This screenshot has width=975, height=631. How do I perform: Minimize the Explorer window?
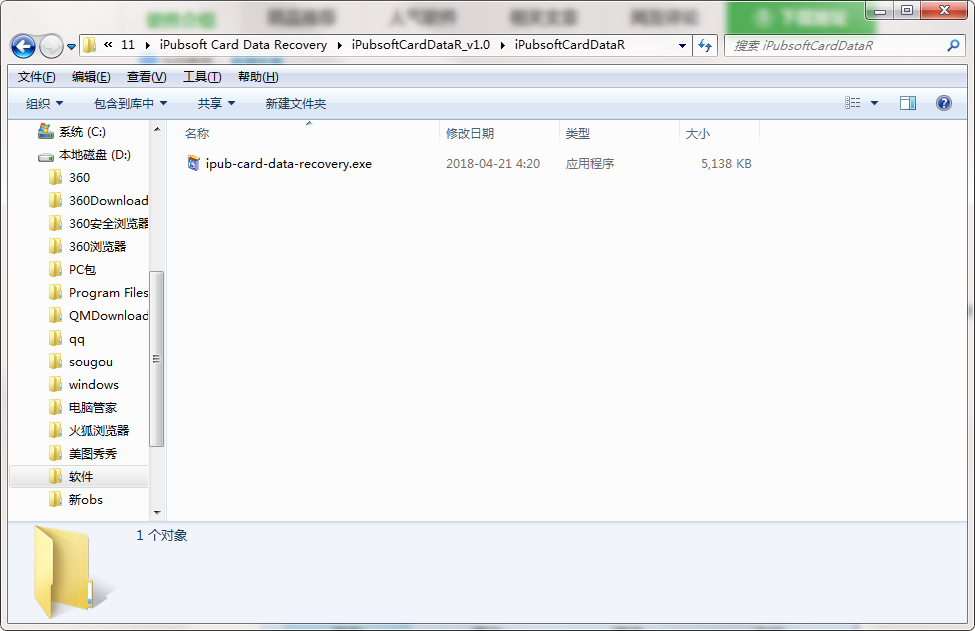880,11
